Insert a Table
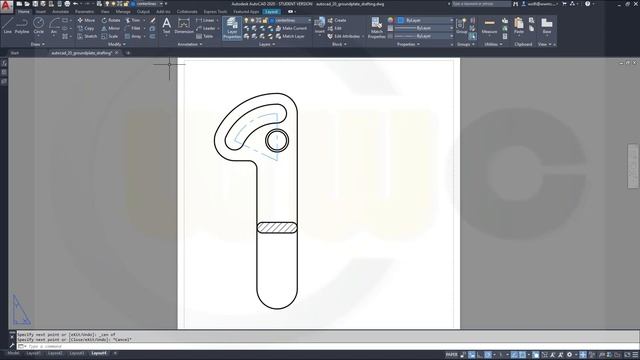Image resolution: width=640 pixels, height=360 pixels. point(205,36)
